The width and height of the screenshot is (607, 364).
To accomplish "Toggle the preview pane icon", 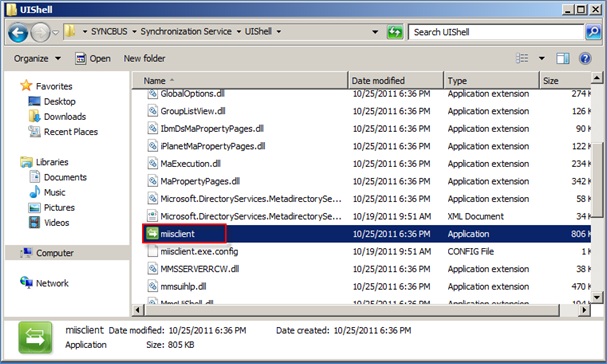I will (562, 58).
